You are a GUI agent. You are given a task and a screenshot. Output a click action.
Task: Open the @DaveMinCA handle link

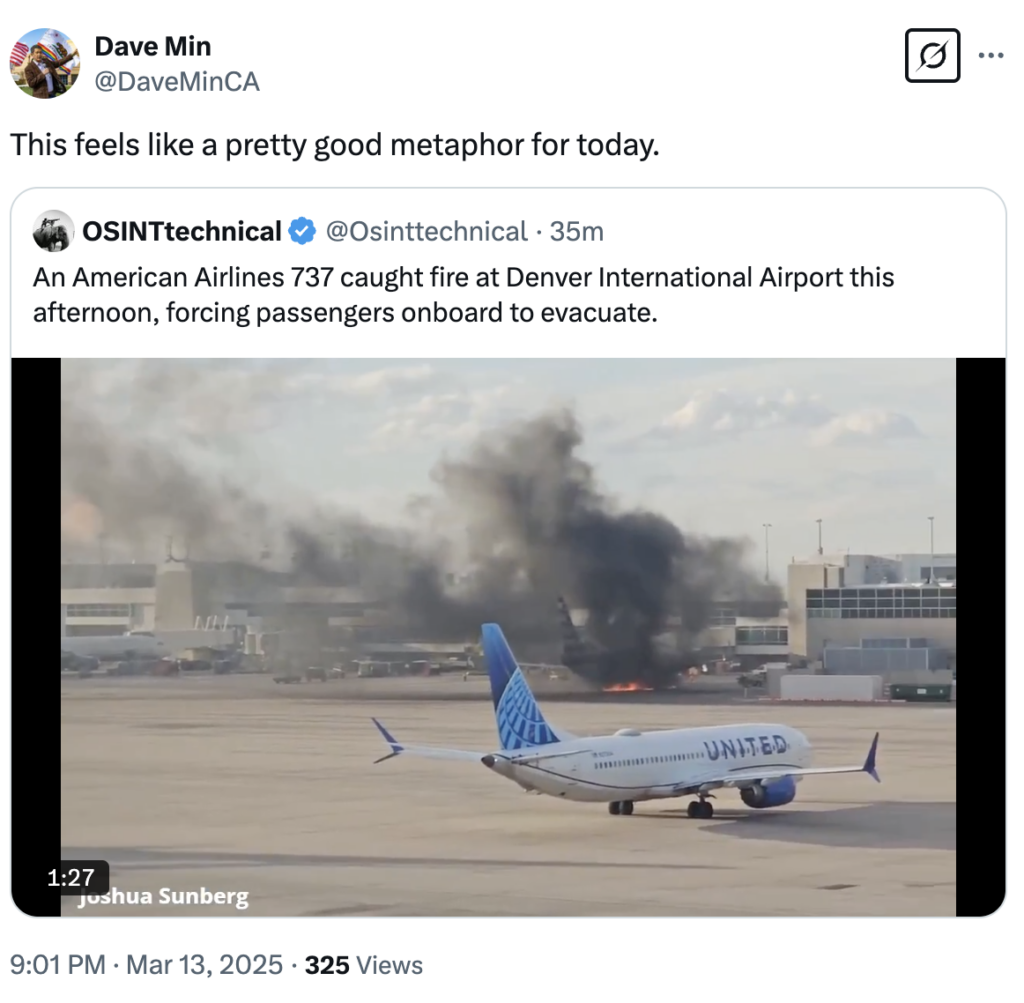click(177, 81)
